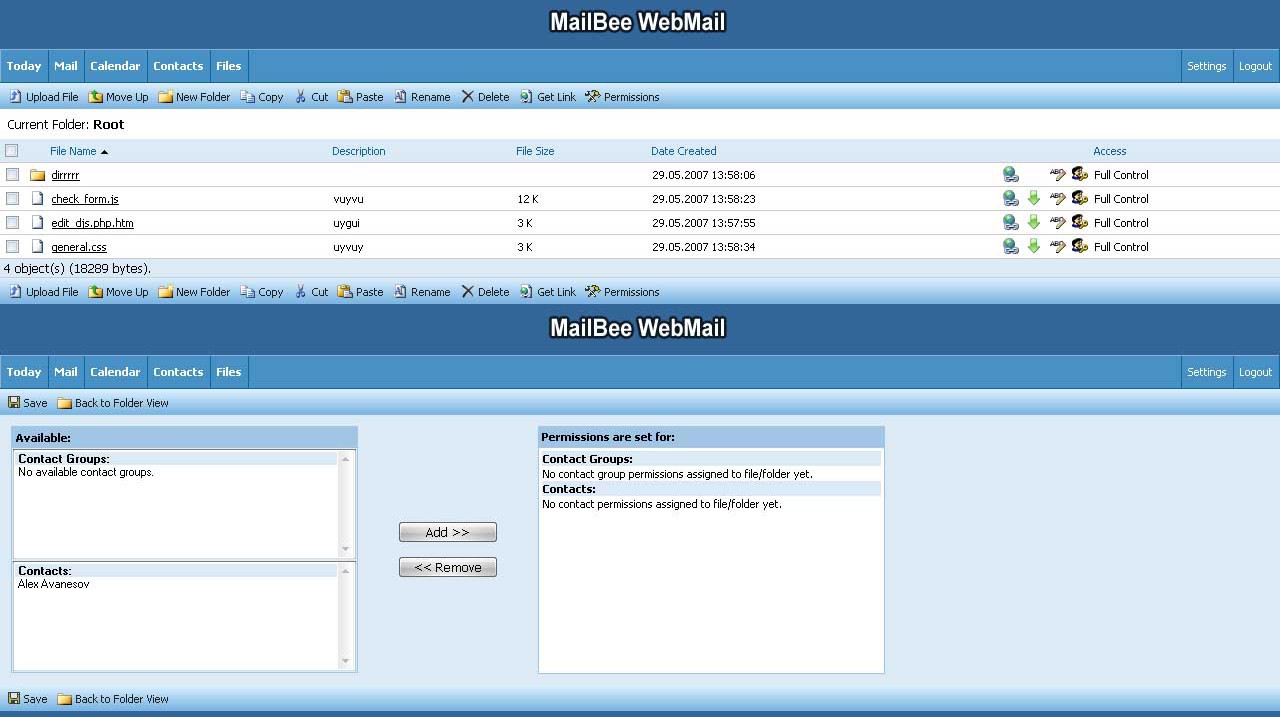Click the get-link globe icon for edit_dis.php.htm
The width and height of the screenshot is (1280, 717).
(x=1010, y=222)
